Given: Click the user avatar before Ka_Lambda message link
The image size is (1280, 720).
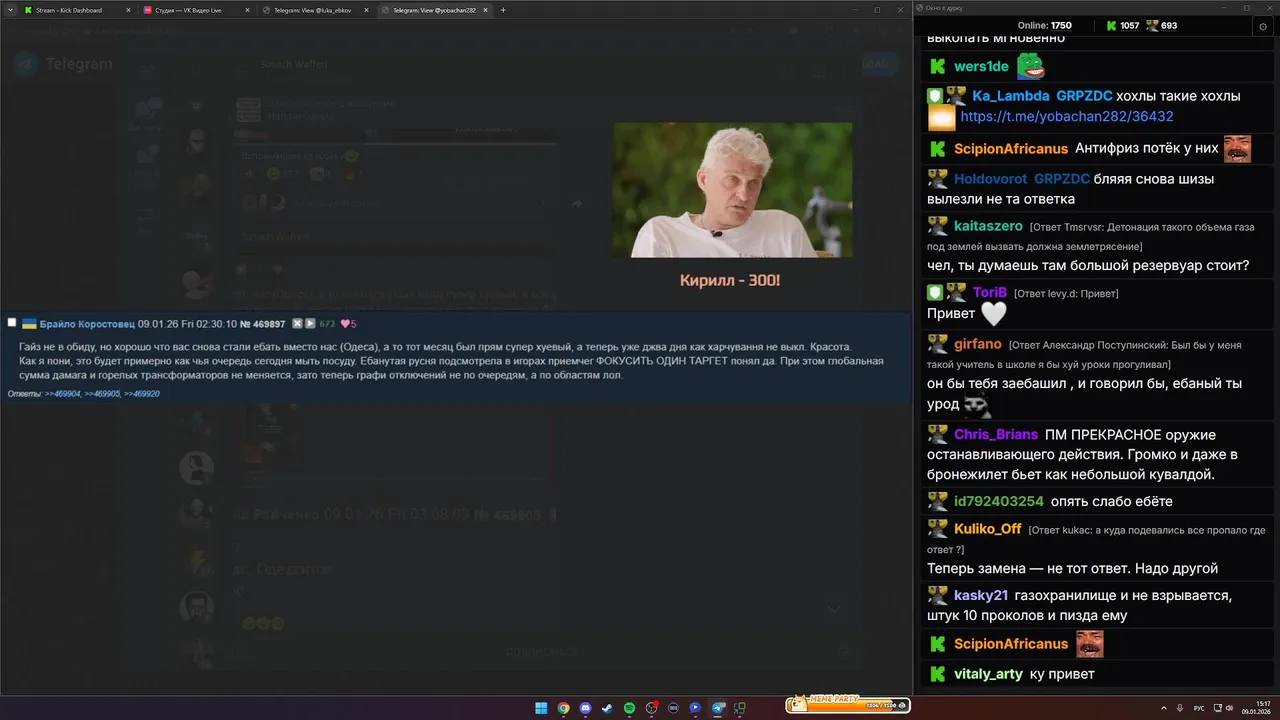Looking at the screenshot, I should tap(942, 118).
